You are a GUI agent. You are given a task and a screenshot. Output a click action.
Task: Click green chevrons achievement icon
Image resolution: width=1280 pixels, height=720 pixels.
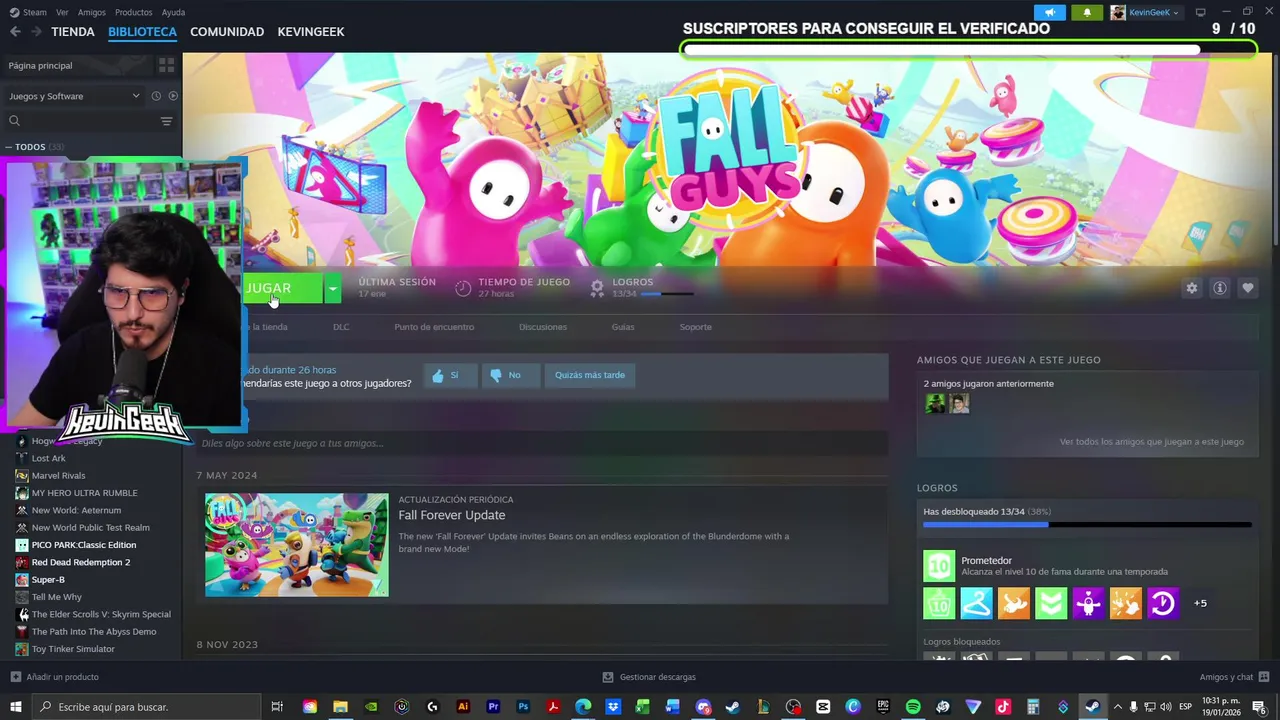point(1051,603)
